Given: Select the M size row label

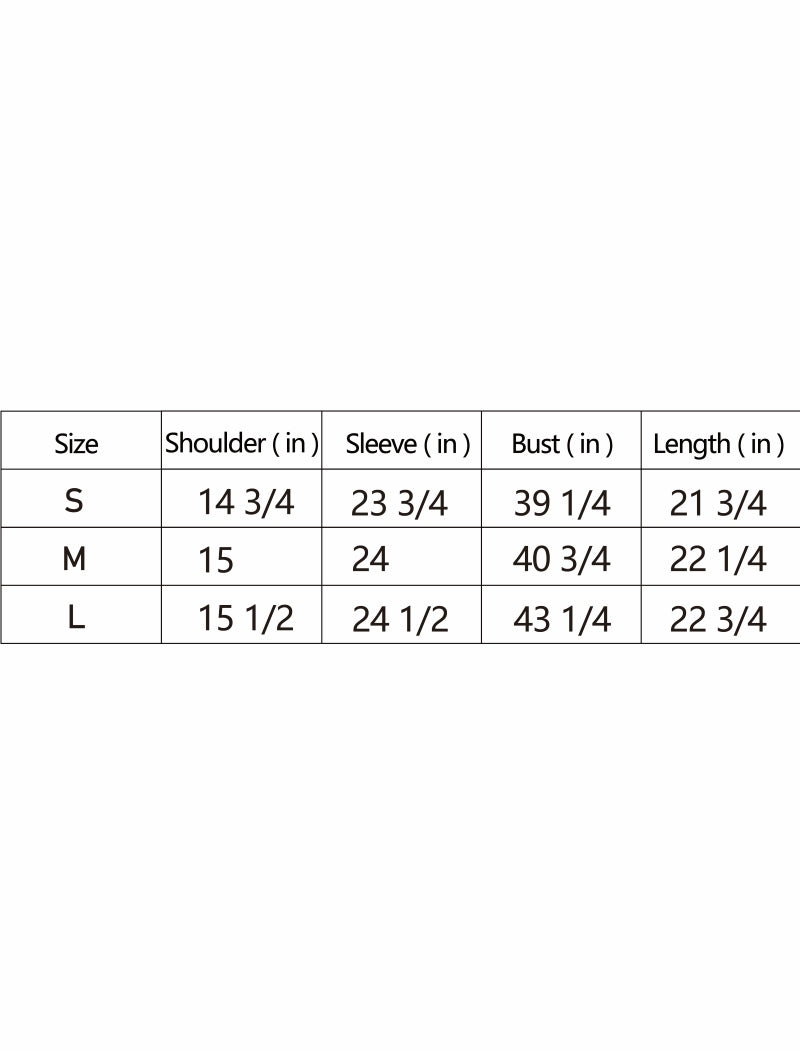Looking at the screenshot, I should (74, 559).
